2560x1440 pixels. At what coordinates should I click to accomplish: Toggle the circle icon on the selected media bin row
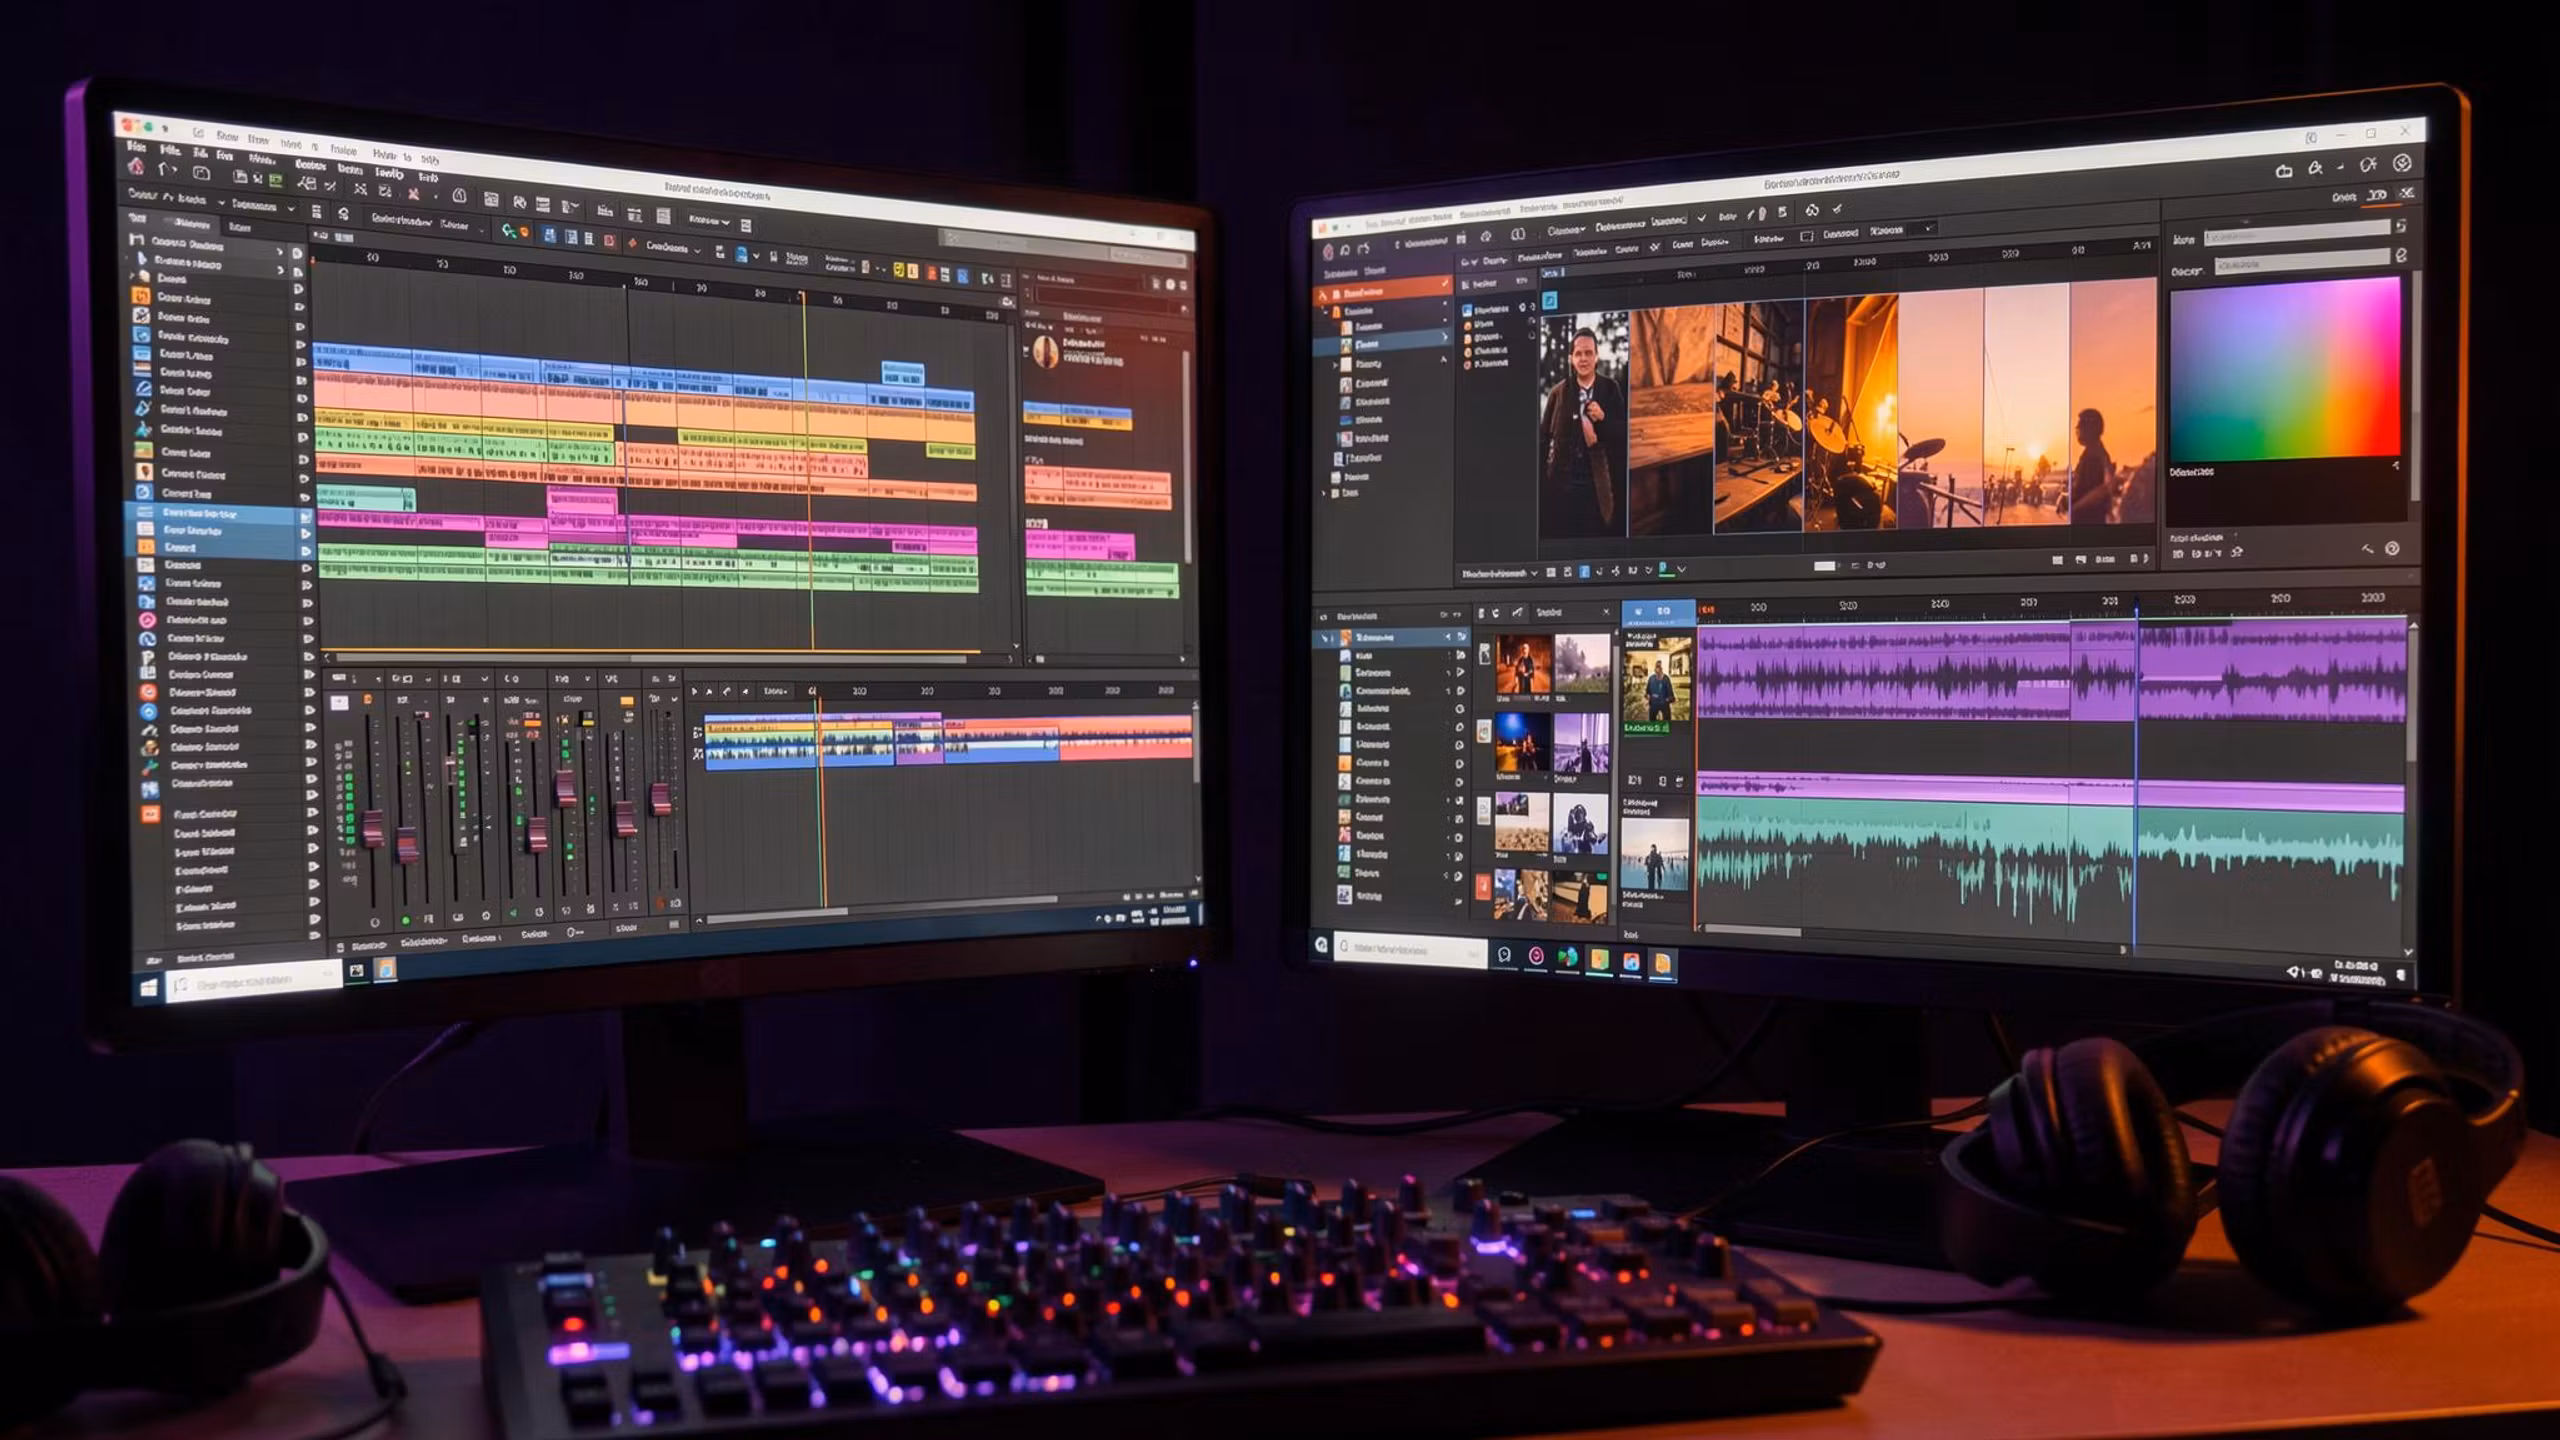tap(1462, 637)
